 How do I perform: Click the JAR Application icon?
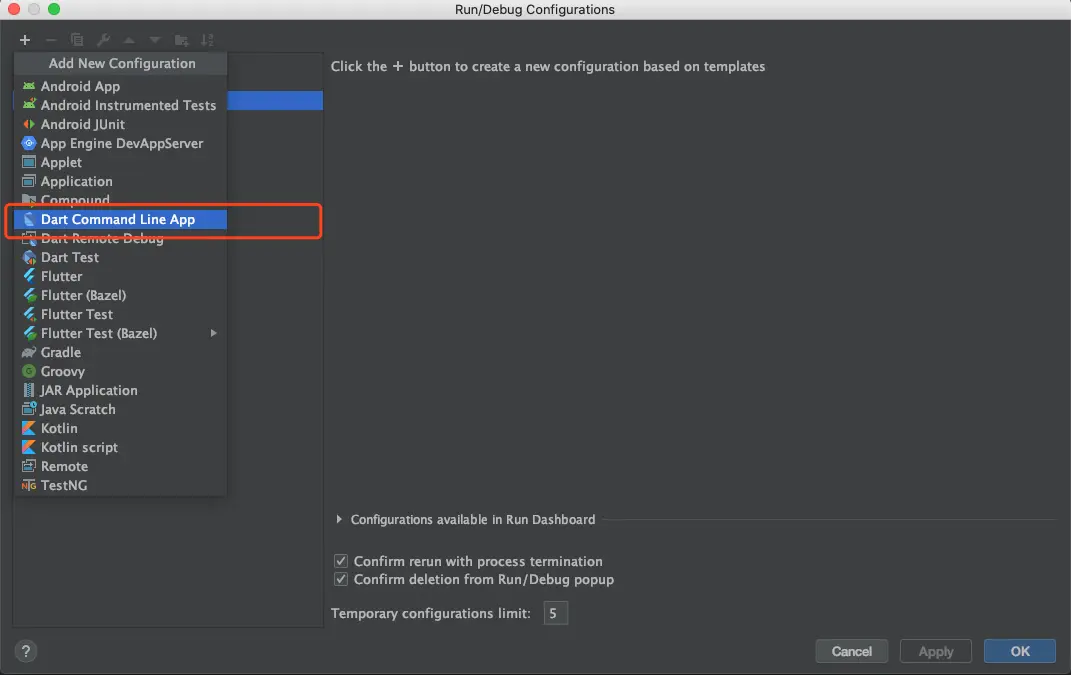point(29,391)
